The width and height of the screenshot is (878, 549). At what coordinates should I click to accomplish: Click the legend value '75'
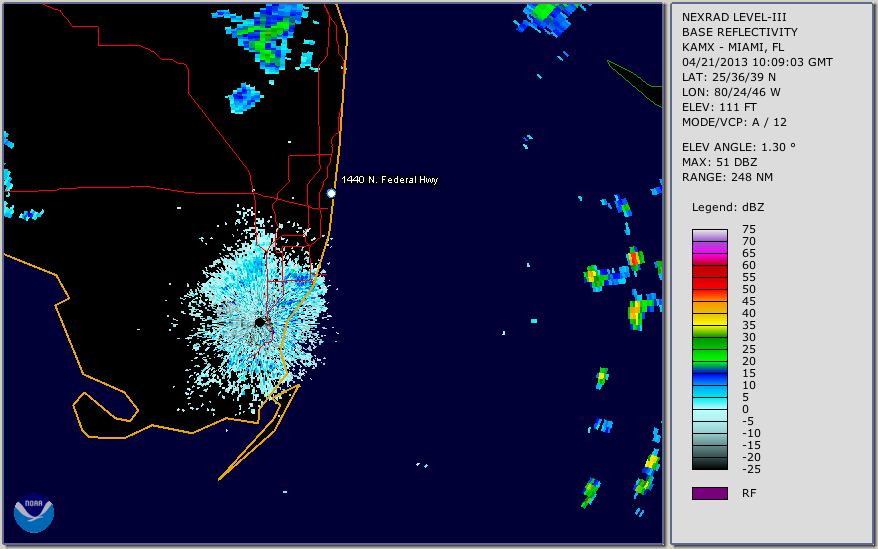click(x=749, y=229)
